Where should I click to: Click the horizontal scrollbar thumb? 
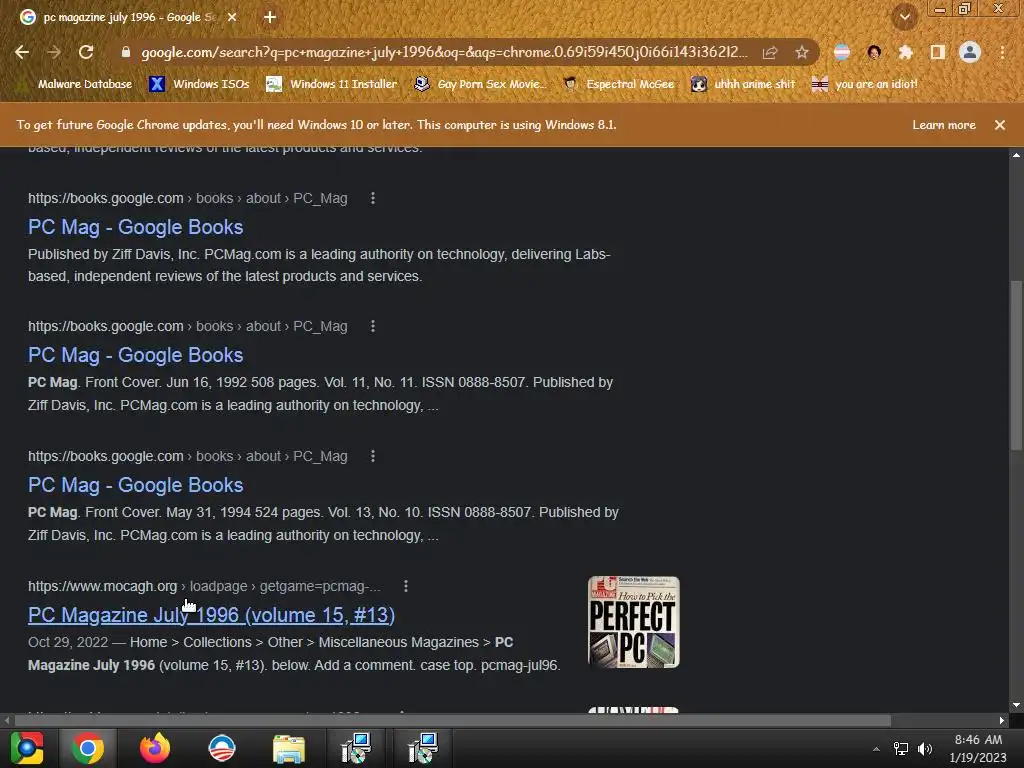click(x=453, y=720)
